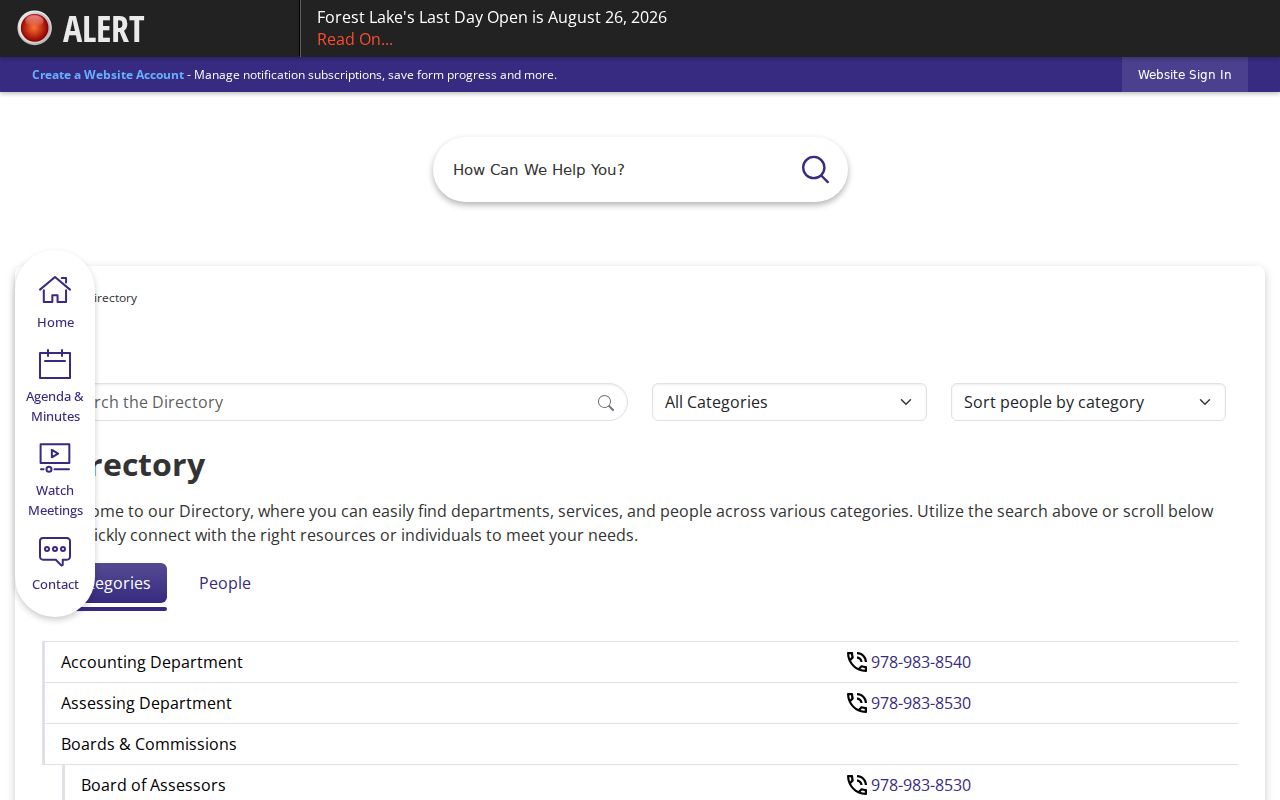The height and width of the screenshot is (800, 1280).
Task: Open the Contact chat bubble icon
Action: 55,552
